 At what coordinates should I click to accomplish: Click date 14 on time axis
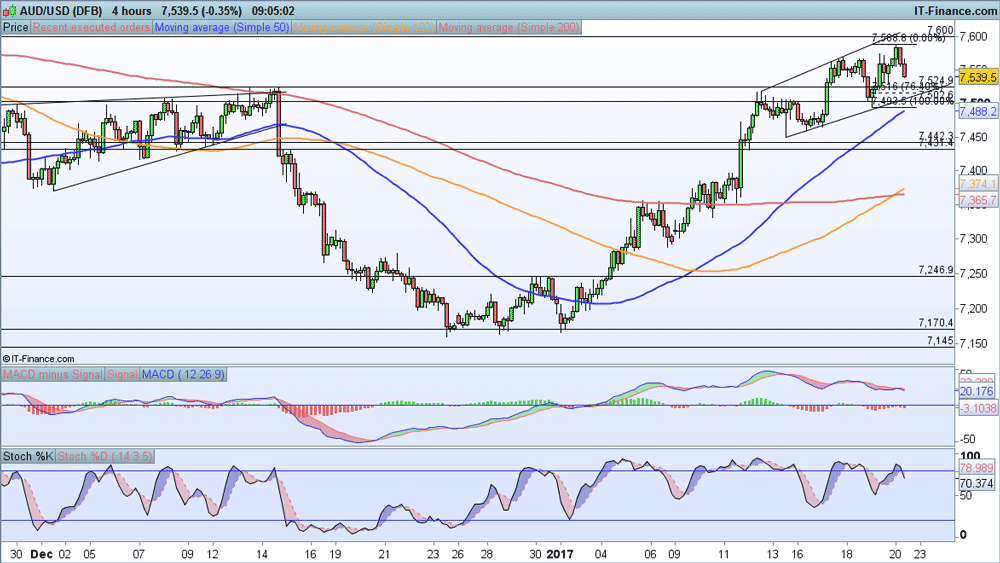(261, 554)
